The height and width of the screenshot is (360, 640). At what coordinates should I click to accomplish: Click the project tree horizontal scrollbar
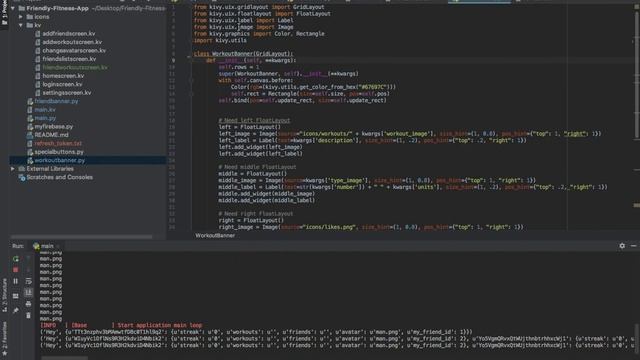(x=82, y=236)
